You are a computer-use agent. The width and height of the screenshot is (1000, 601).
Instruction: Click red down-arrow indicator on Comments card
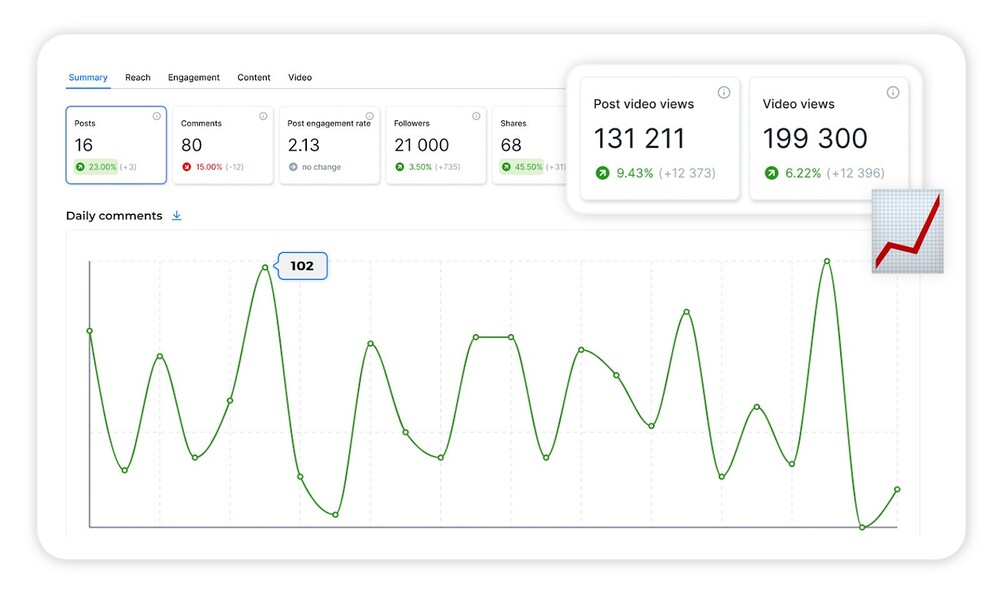pyautogui.click(x=186, y=167)
